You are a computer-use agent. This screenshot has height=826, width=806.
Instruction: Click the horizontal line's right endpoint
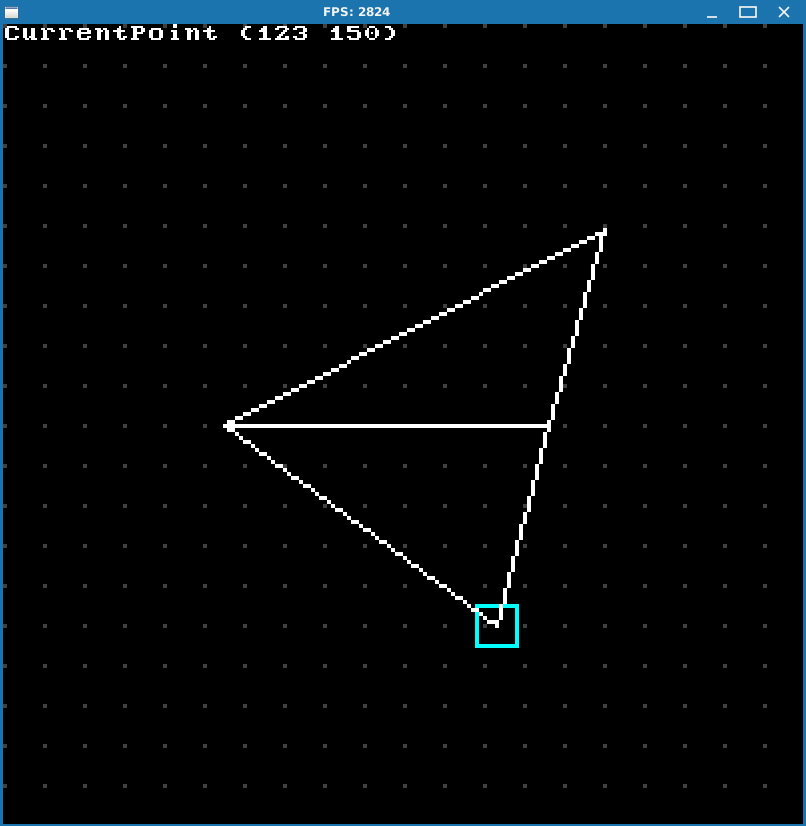point(549,426)
